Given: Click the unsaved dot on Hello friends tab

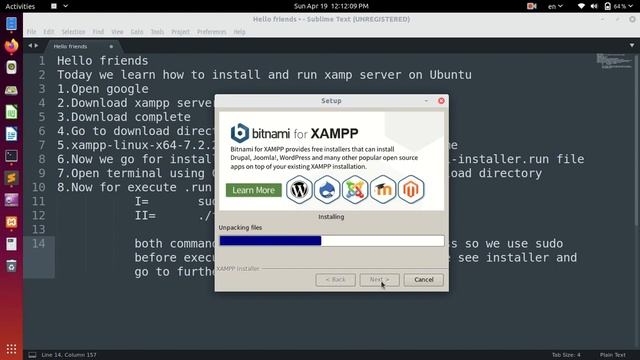Looking at the screenshot, I should point(111,47).
